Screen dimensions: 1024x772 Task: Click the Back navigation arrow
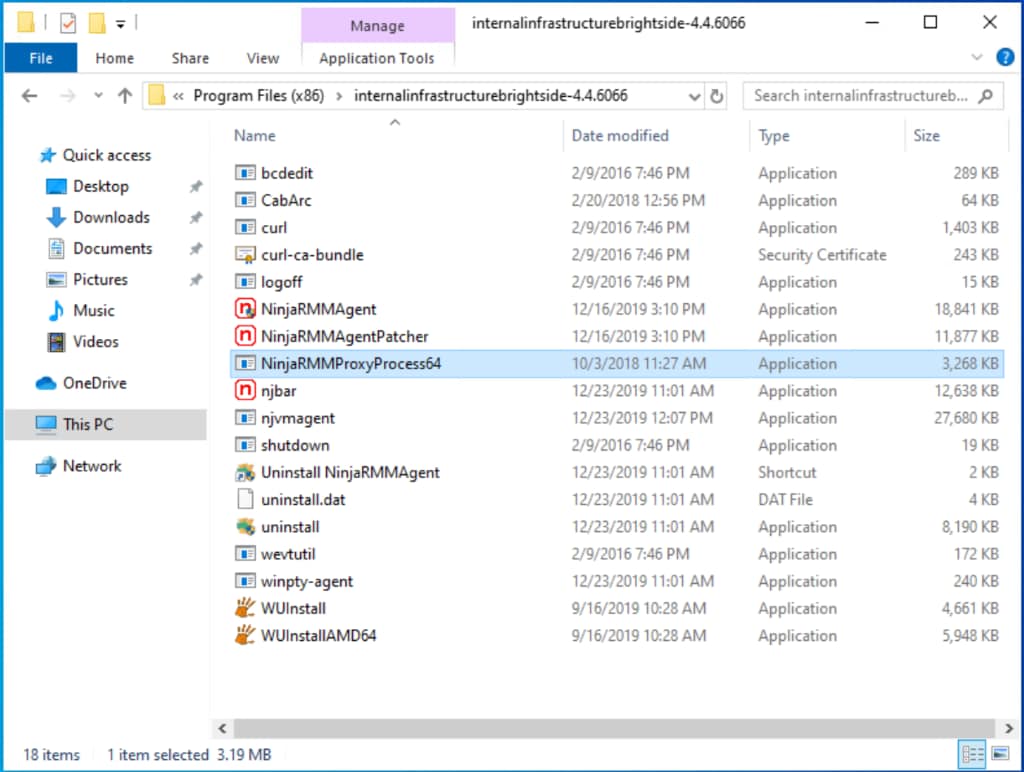pos(29,96)
